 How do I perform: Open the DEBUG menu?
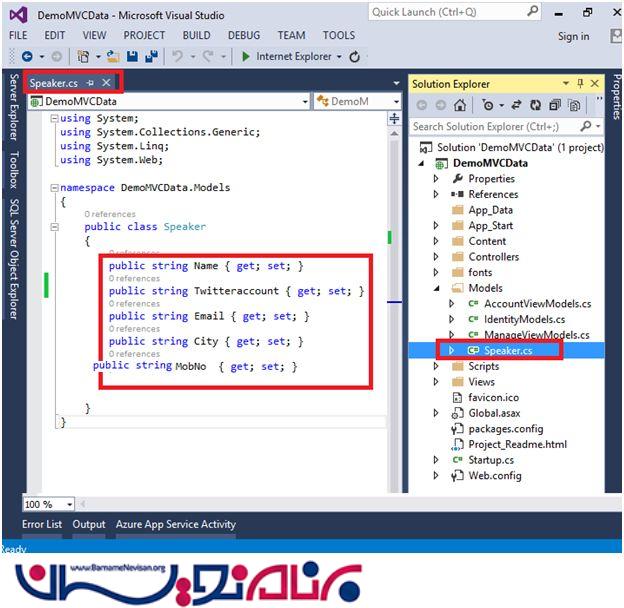click(243, 35)
